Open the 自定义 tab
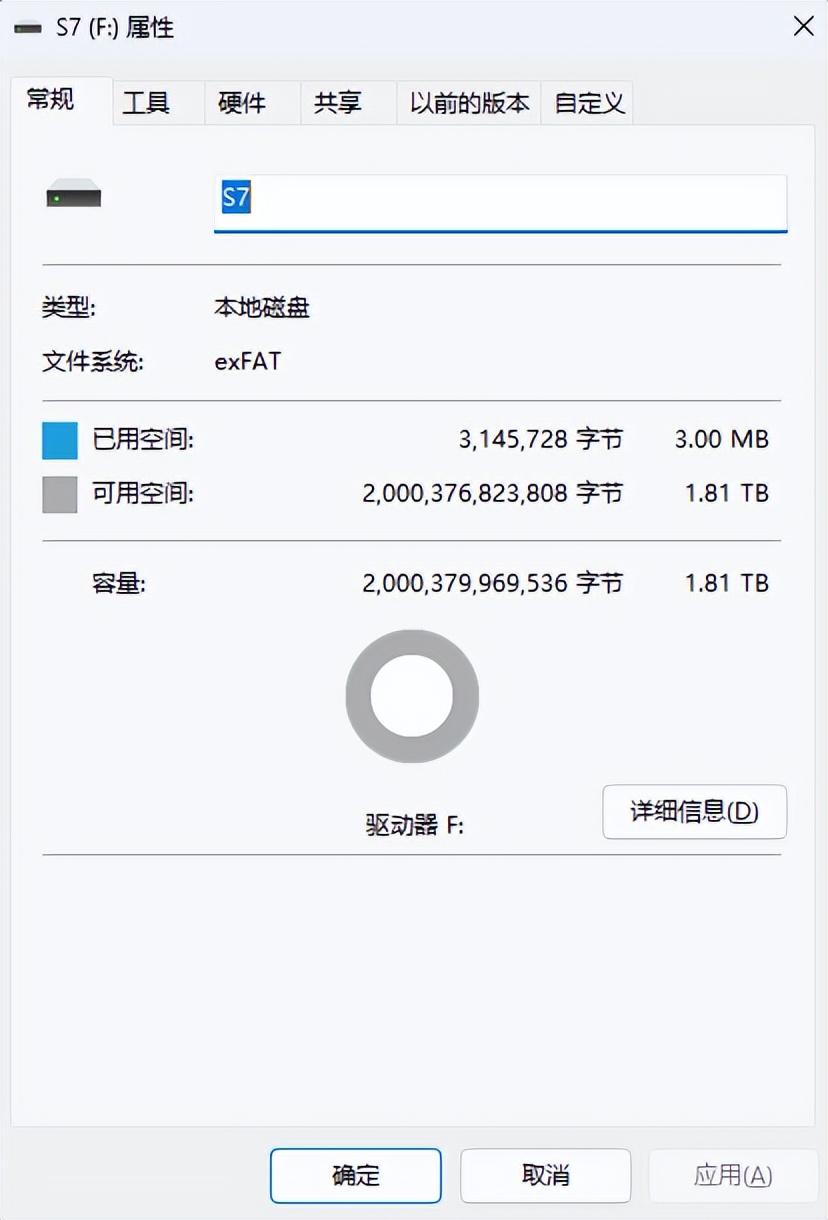This screenshot has height=1220, width=828. [x=588, y=102]
